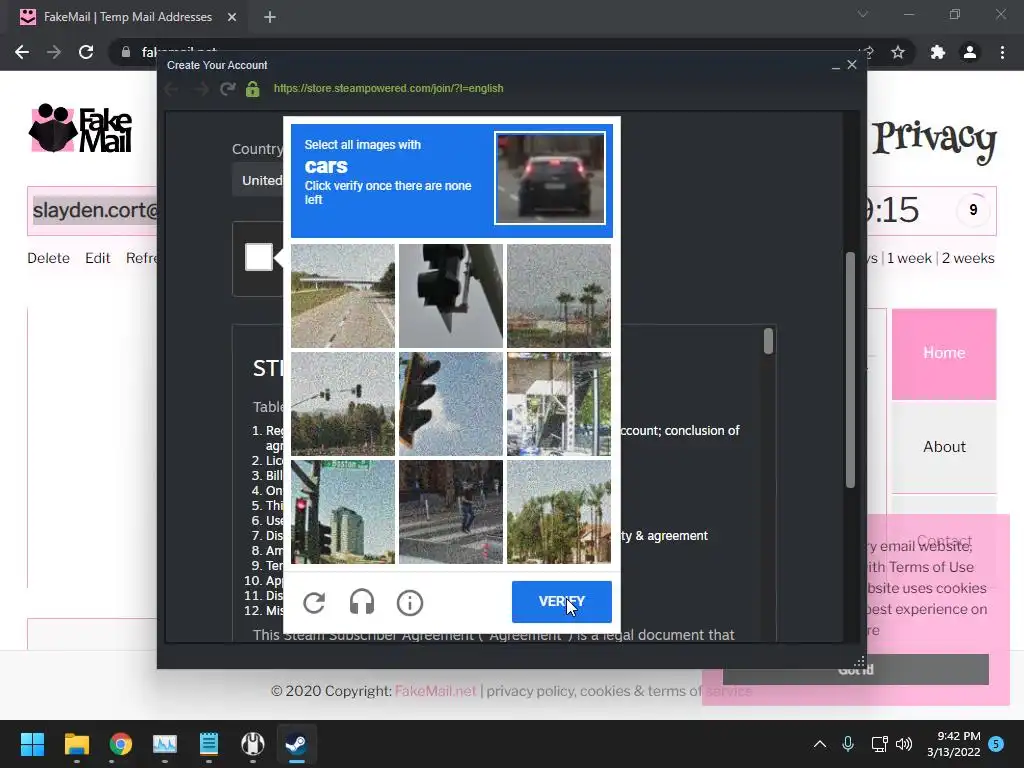Open the Chrome profile icon
Screen dimensions: 1024x768
(970, 52)
